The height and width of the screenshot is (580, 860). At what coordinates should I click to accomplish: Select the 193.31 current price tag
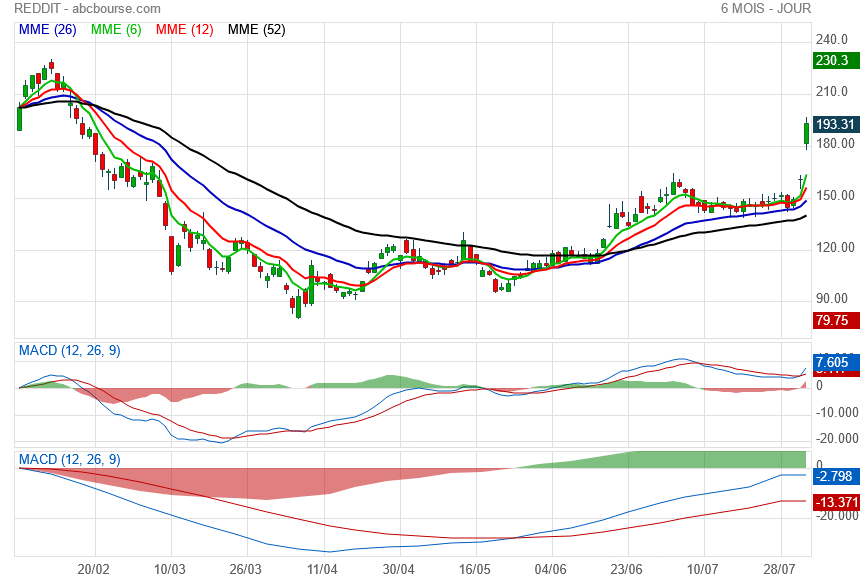[x=836, y=125]
